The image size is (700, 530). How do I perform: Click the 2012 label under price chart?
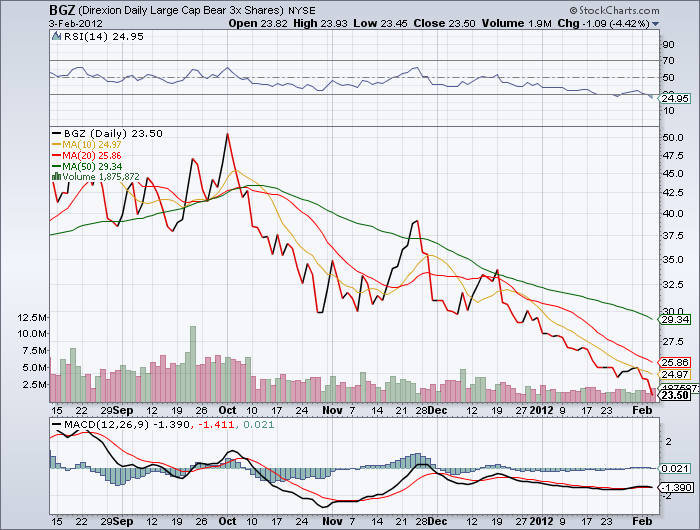point(542,410)
